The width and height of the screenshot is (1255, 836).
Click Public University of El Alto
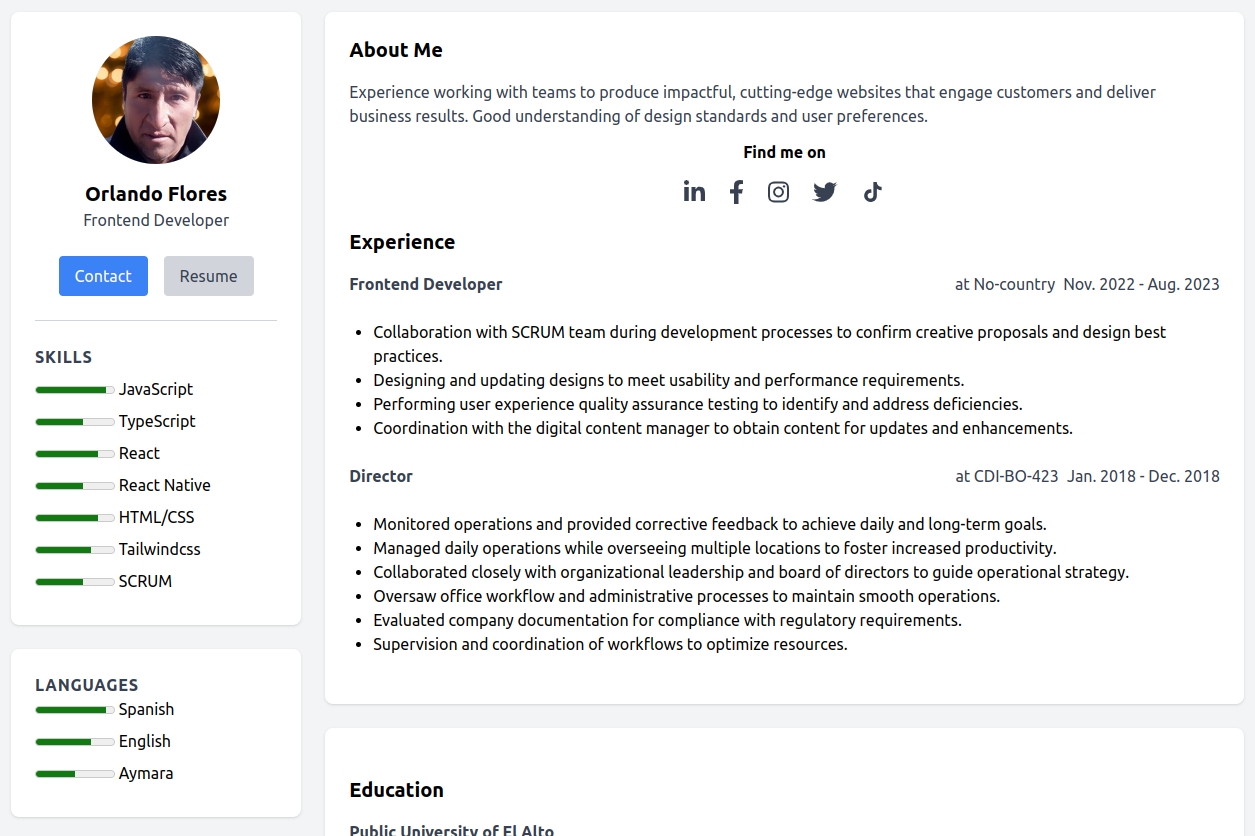451,830
